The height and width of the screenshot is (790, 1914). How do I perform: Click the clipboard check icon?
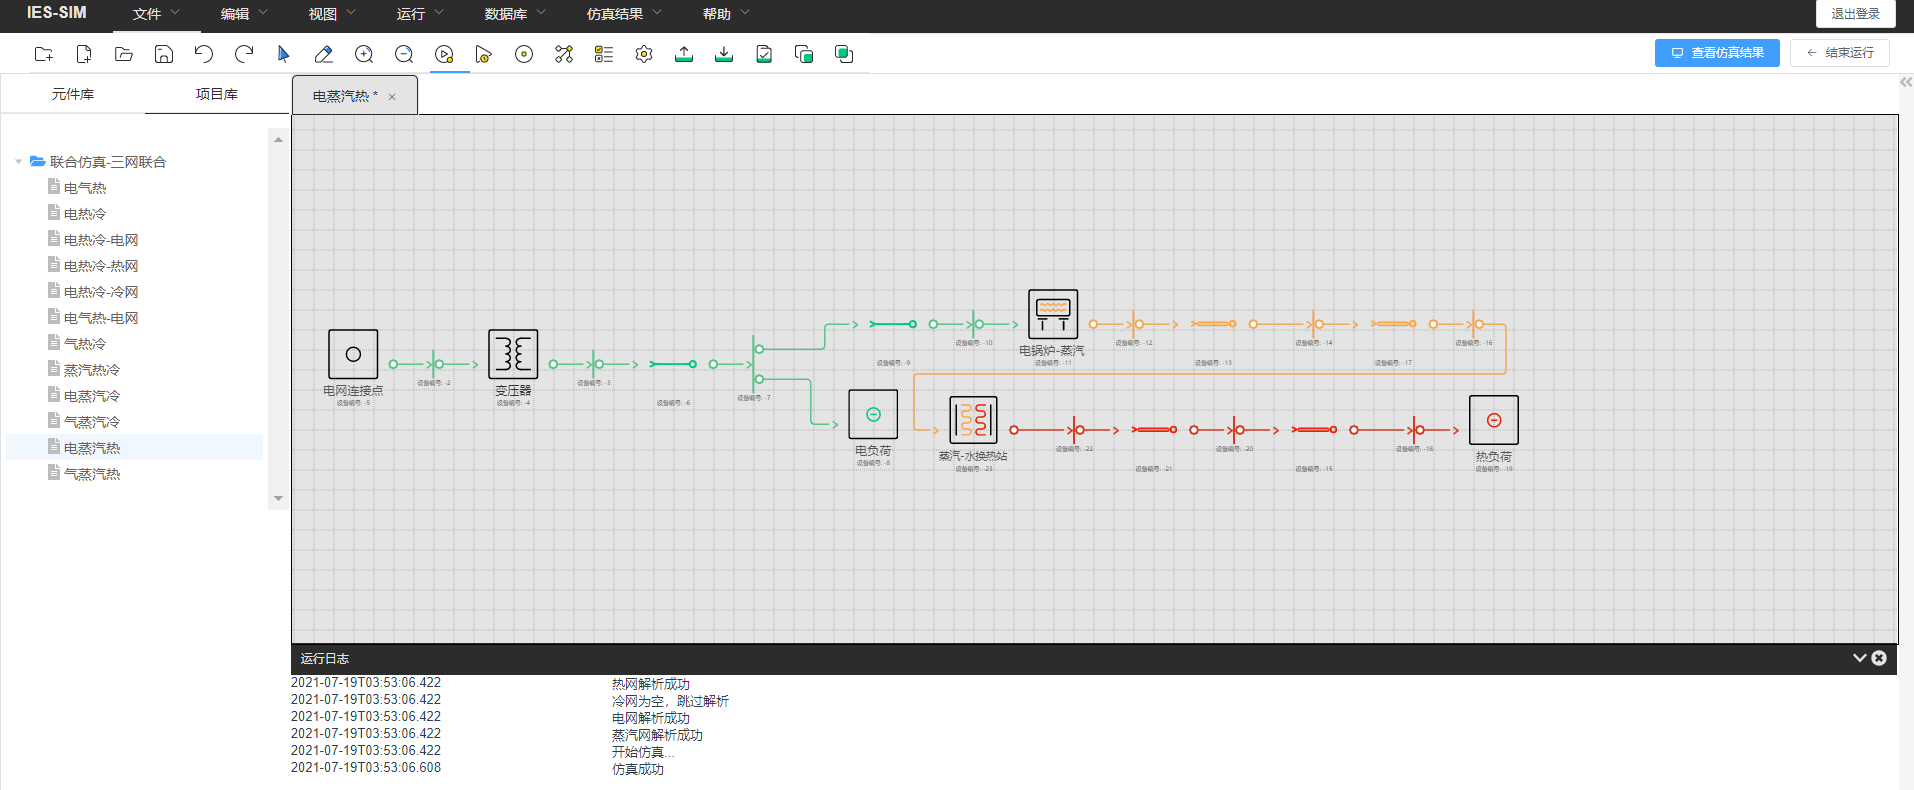coord(764,54)
